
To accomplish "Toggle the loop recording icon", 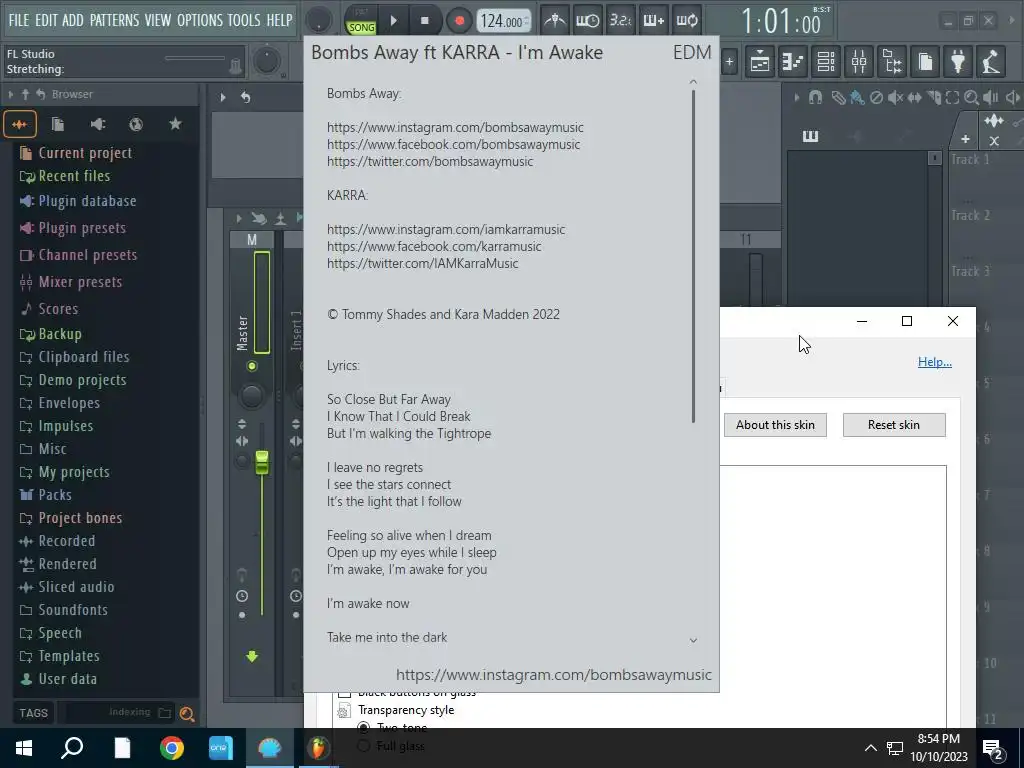I will (x=687, y=20).
